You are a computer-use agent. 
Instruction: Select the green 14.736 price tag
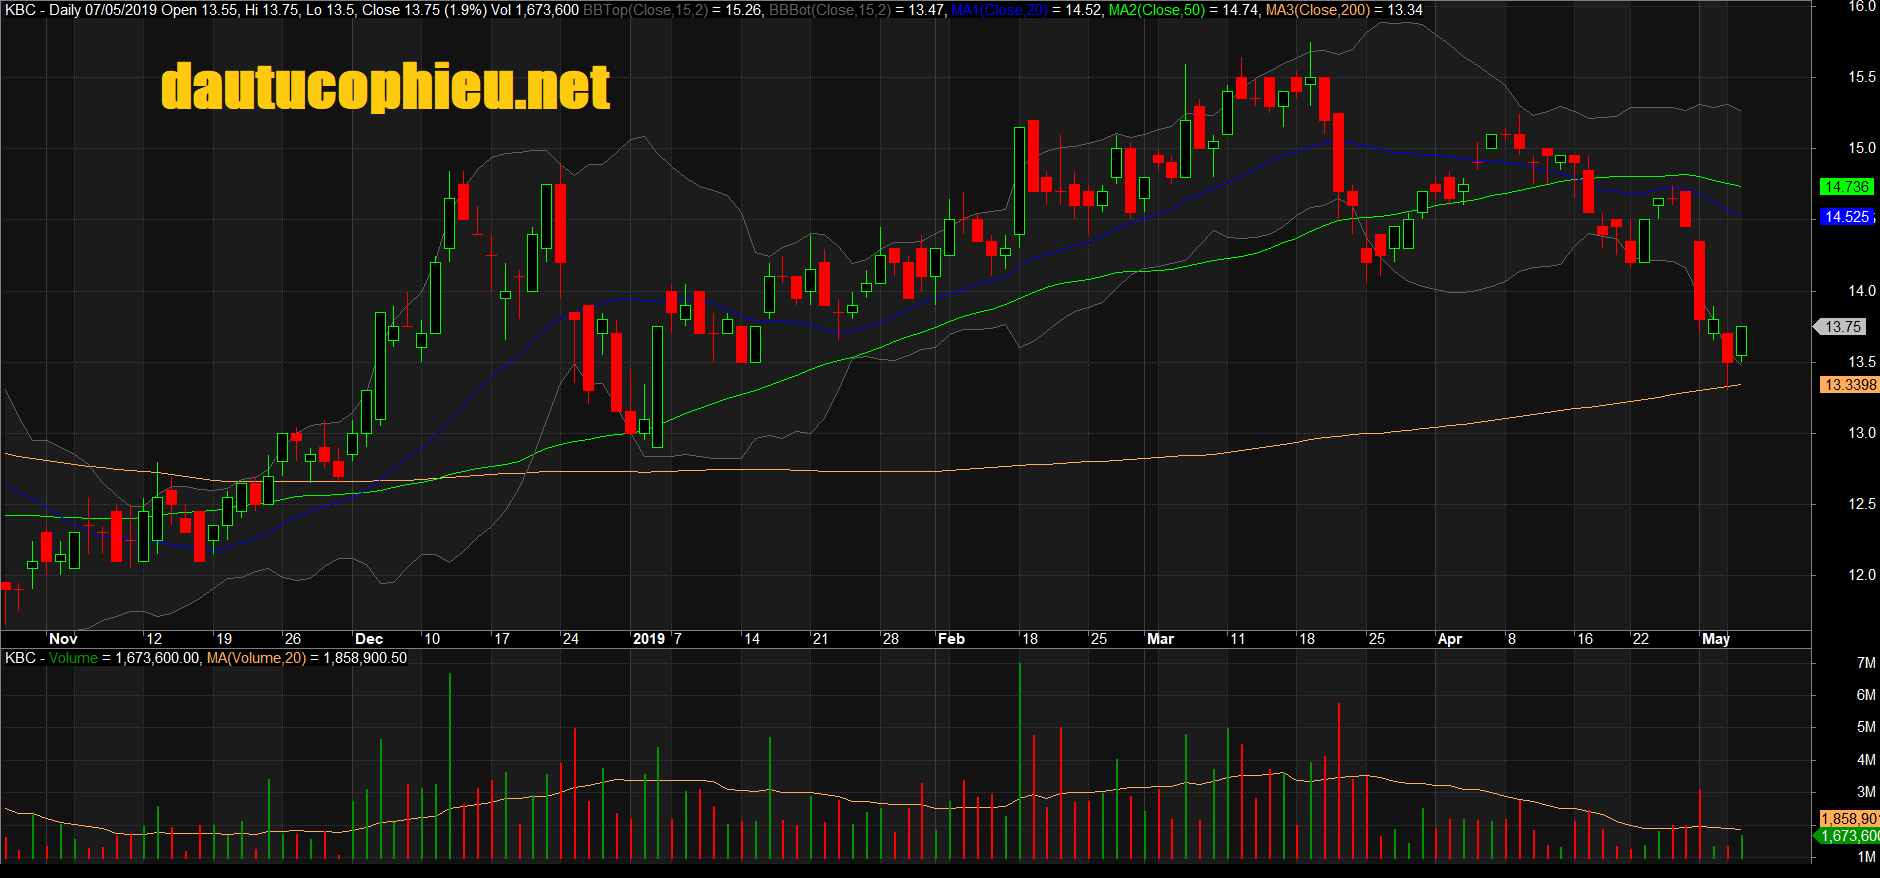(x=1846, y=187)
